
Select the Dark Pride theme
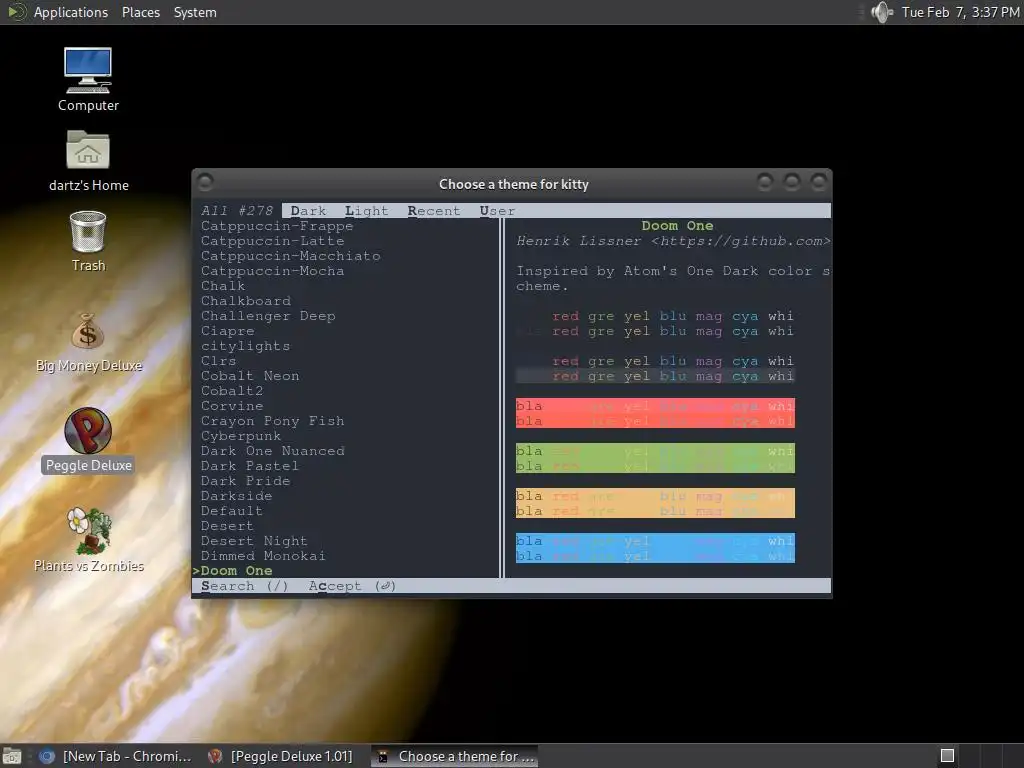point(246,481)
